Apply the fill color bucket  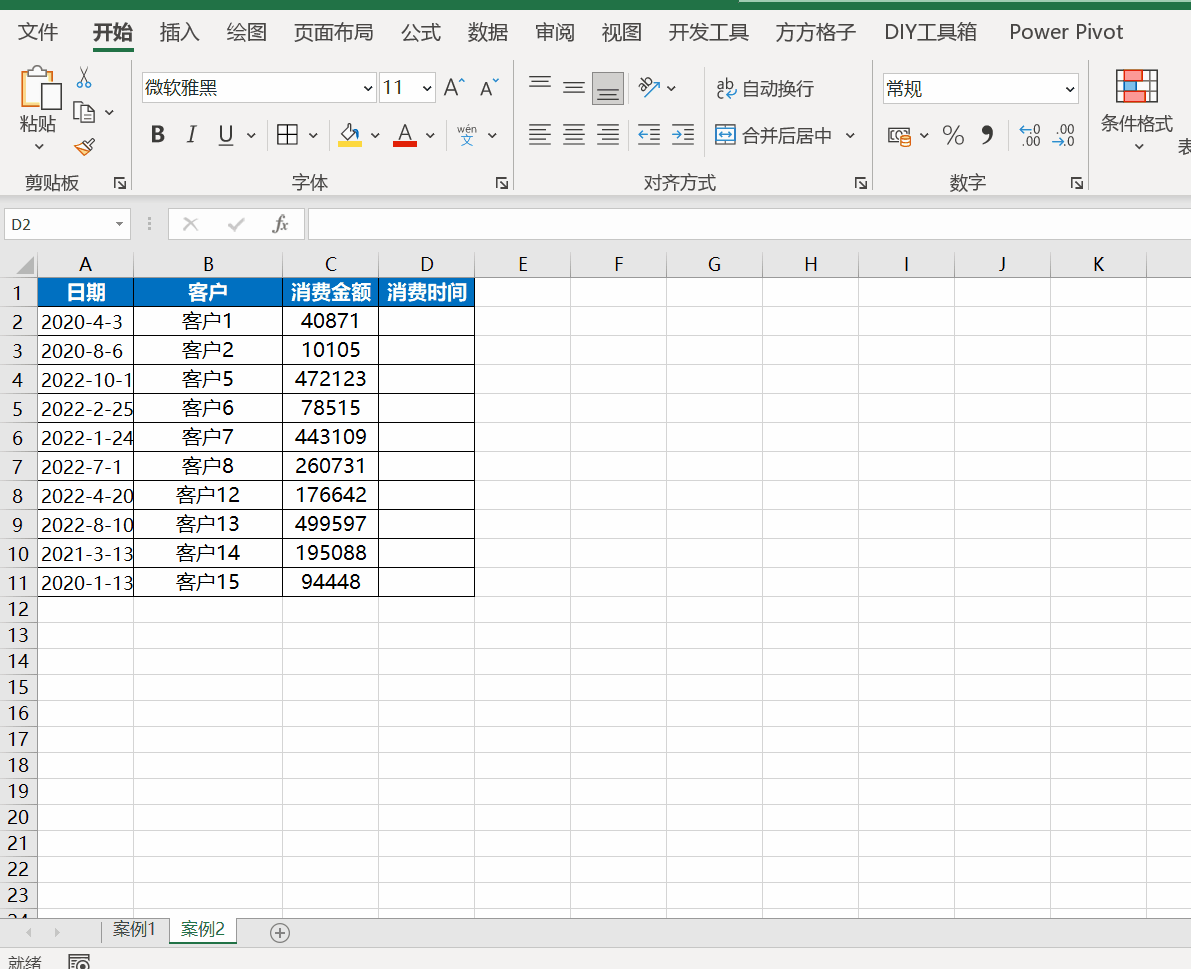[349, 135]
